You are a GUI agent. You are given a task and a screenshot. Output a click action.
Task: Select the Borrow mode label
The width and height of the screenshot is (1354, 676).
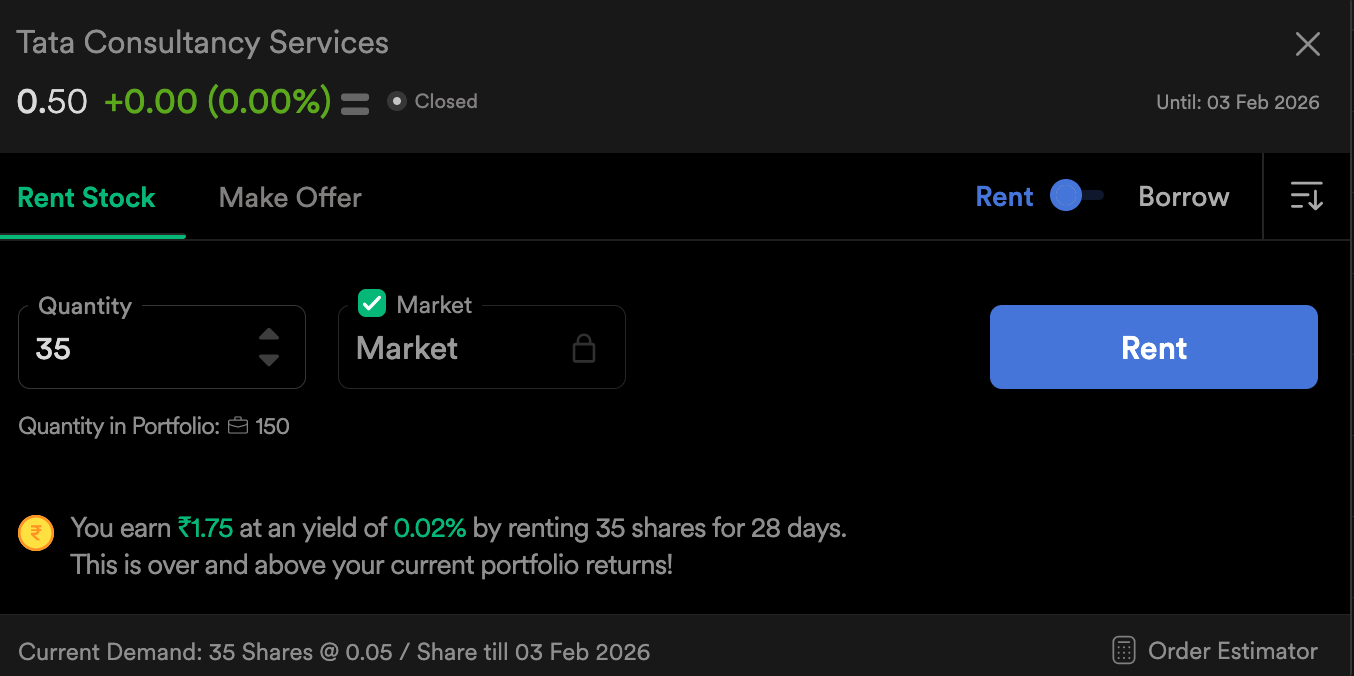1183,197
